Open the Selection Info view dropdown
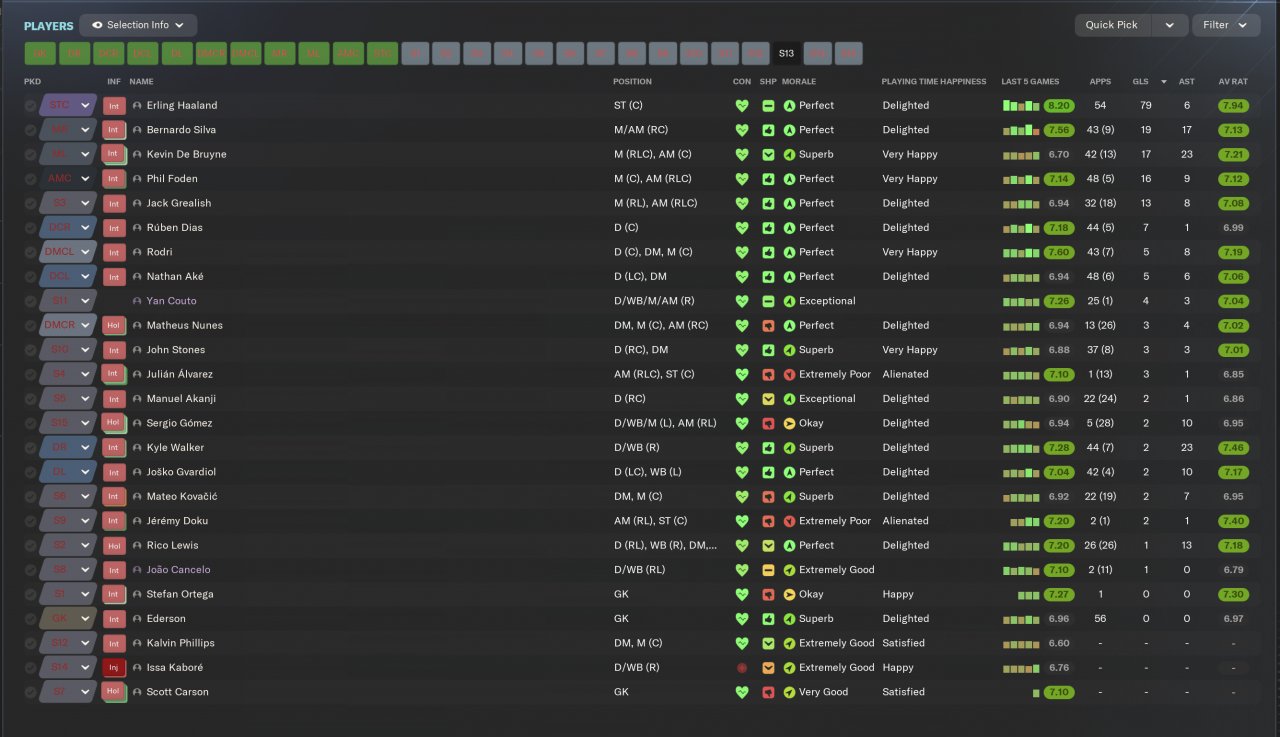This screenshot has width=1280, height=737. pos(138,25)
